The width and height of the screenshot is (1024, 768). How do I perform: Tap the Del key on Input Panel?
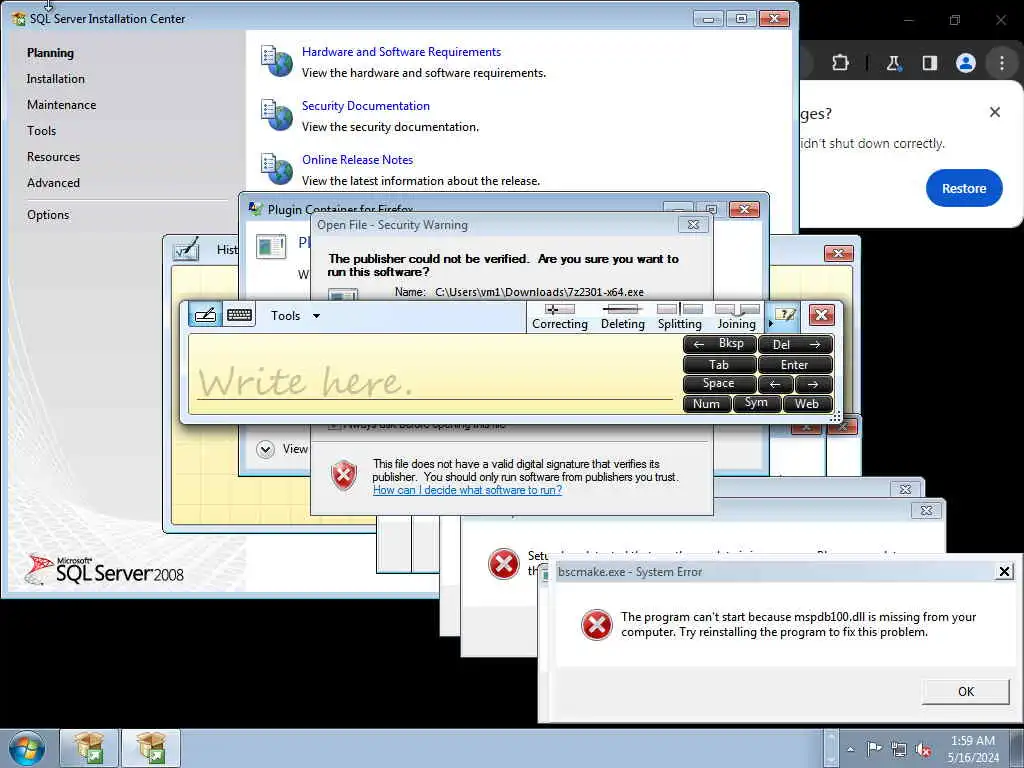pyautogui.click(x=795, y=344)
